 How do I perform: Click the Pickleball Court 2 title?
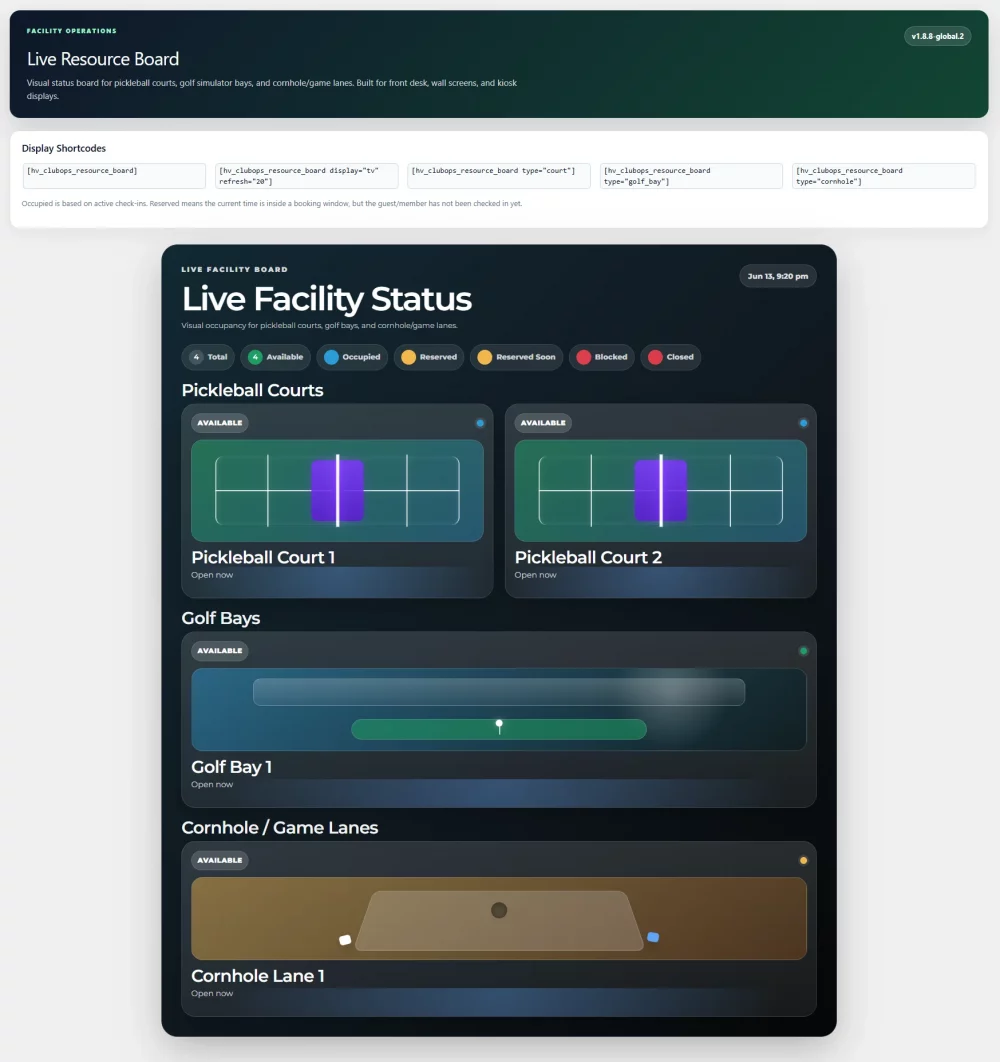[x=588, y=557]
